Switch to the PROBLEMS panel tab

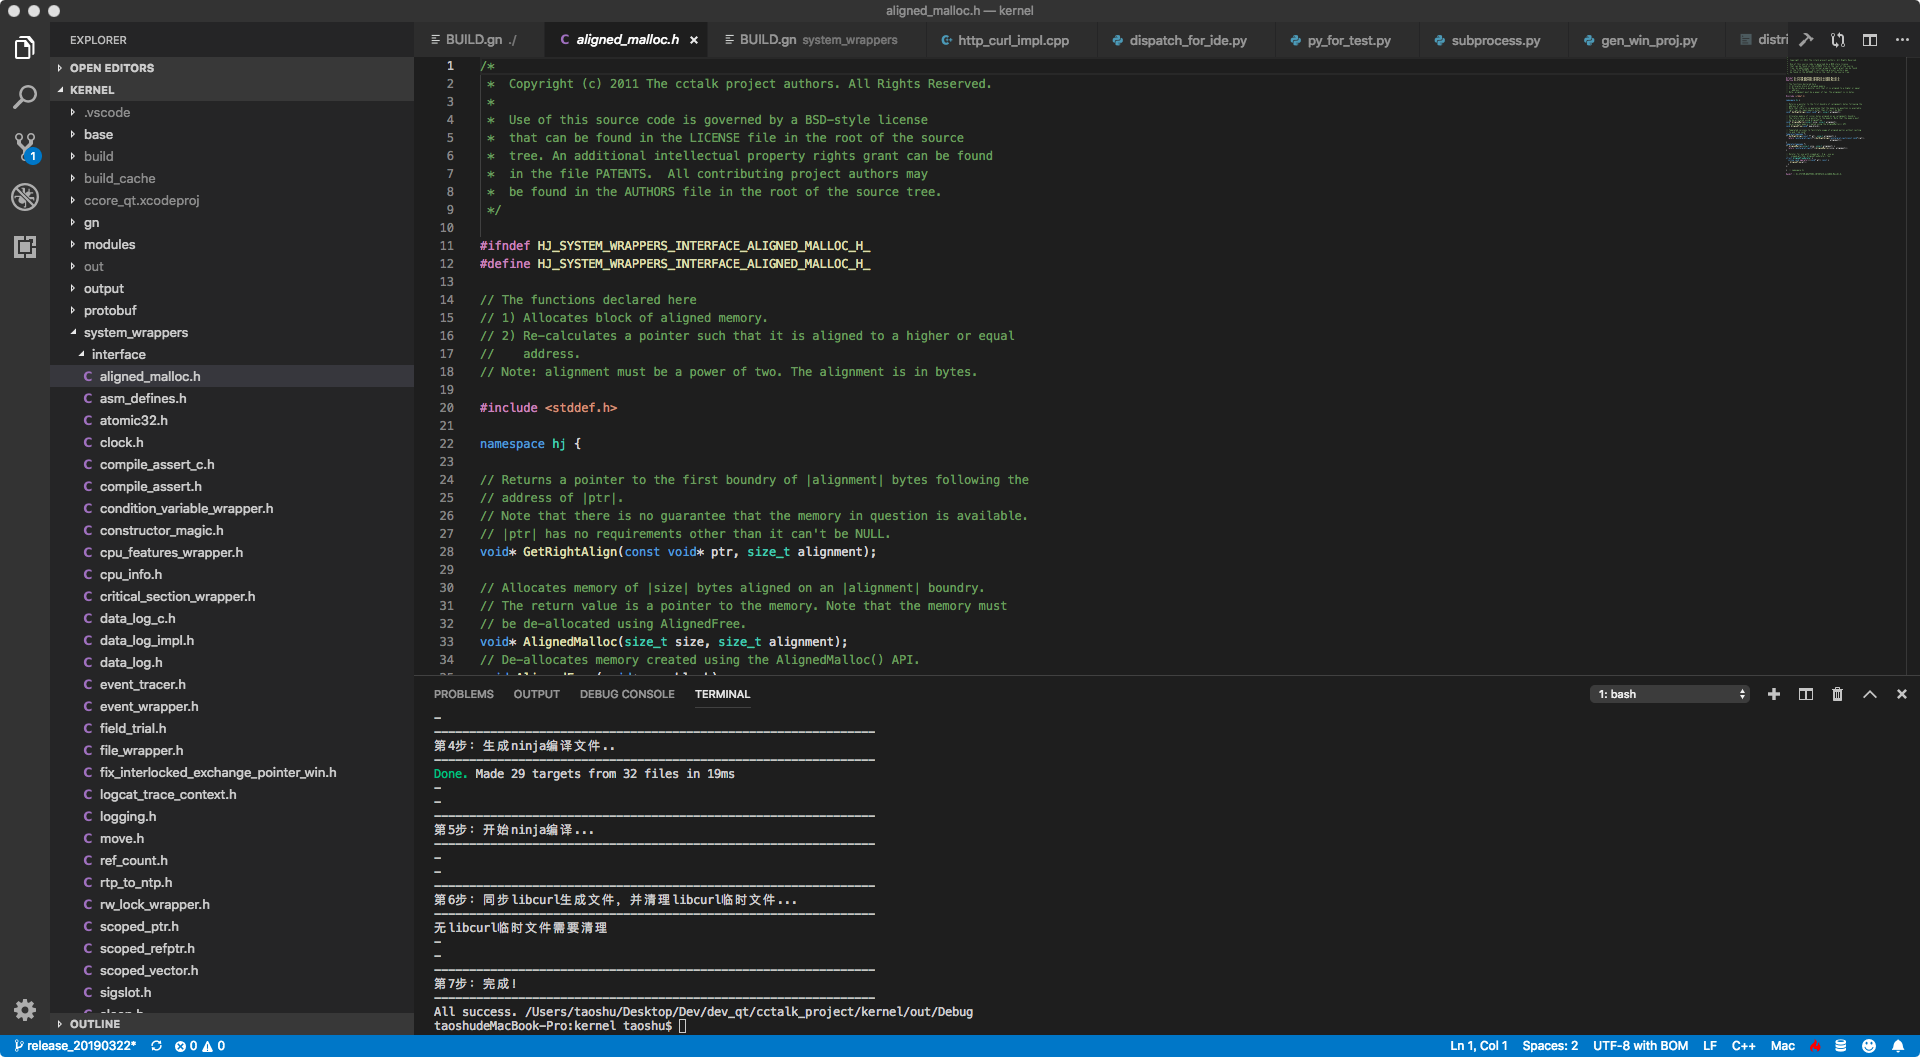coord(463,694)
